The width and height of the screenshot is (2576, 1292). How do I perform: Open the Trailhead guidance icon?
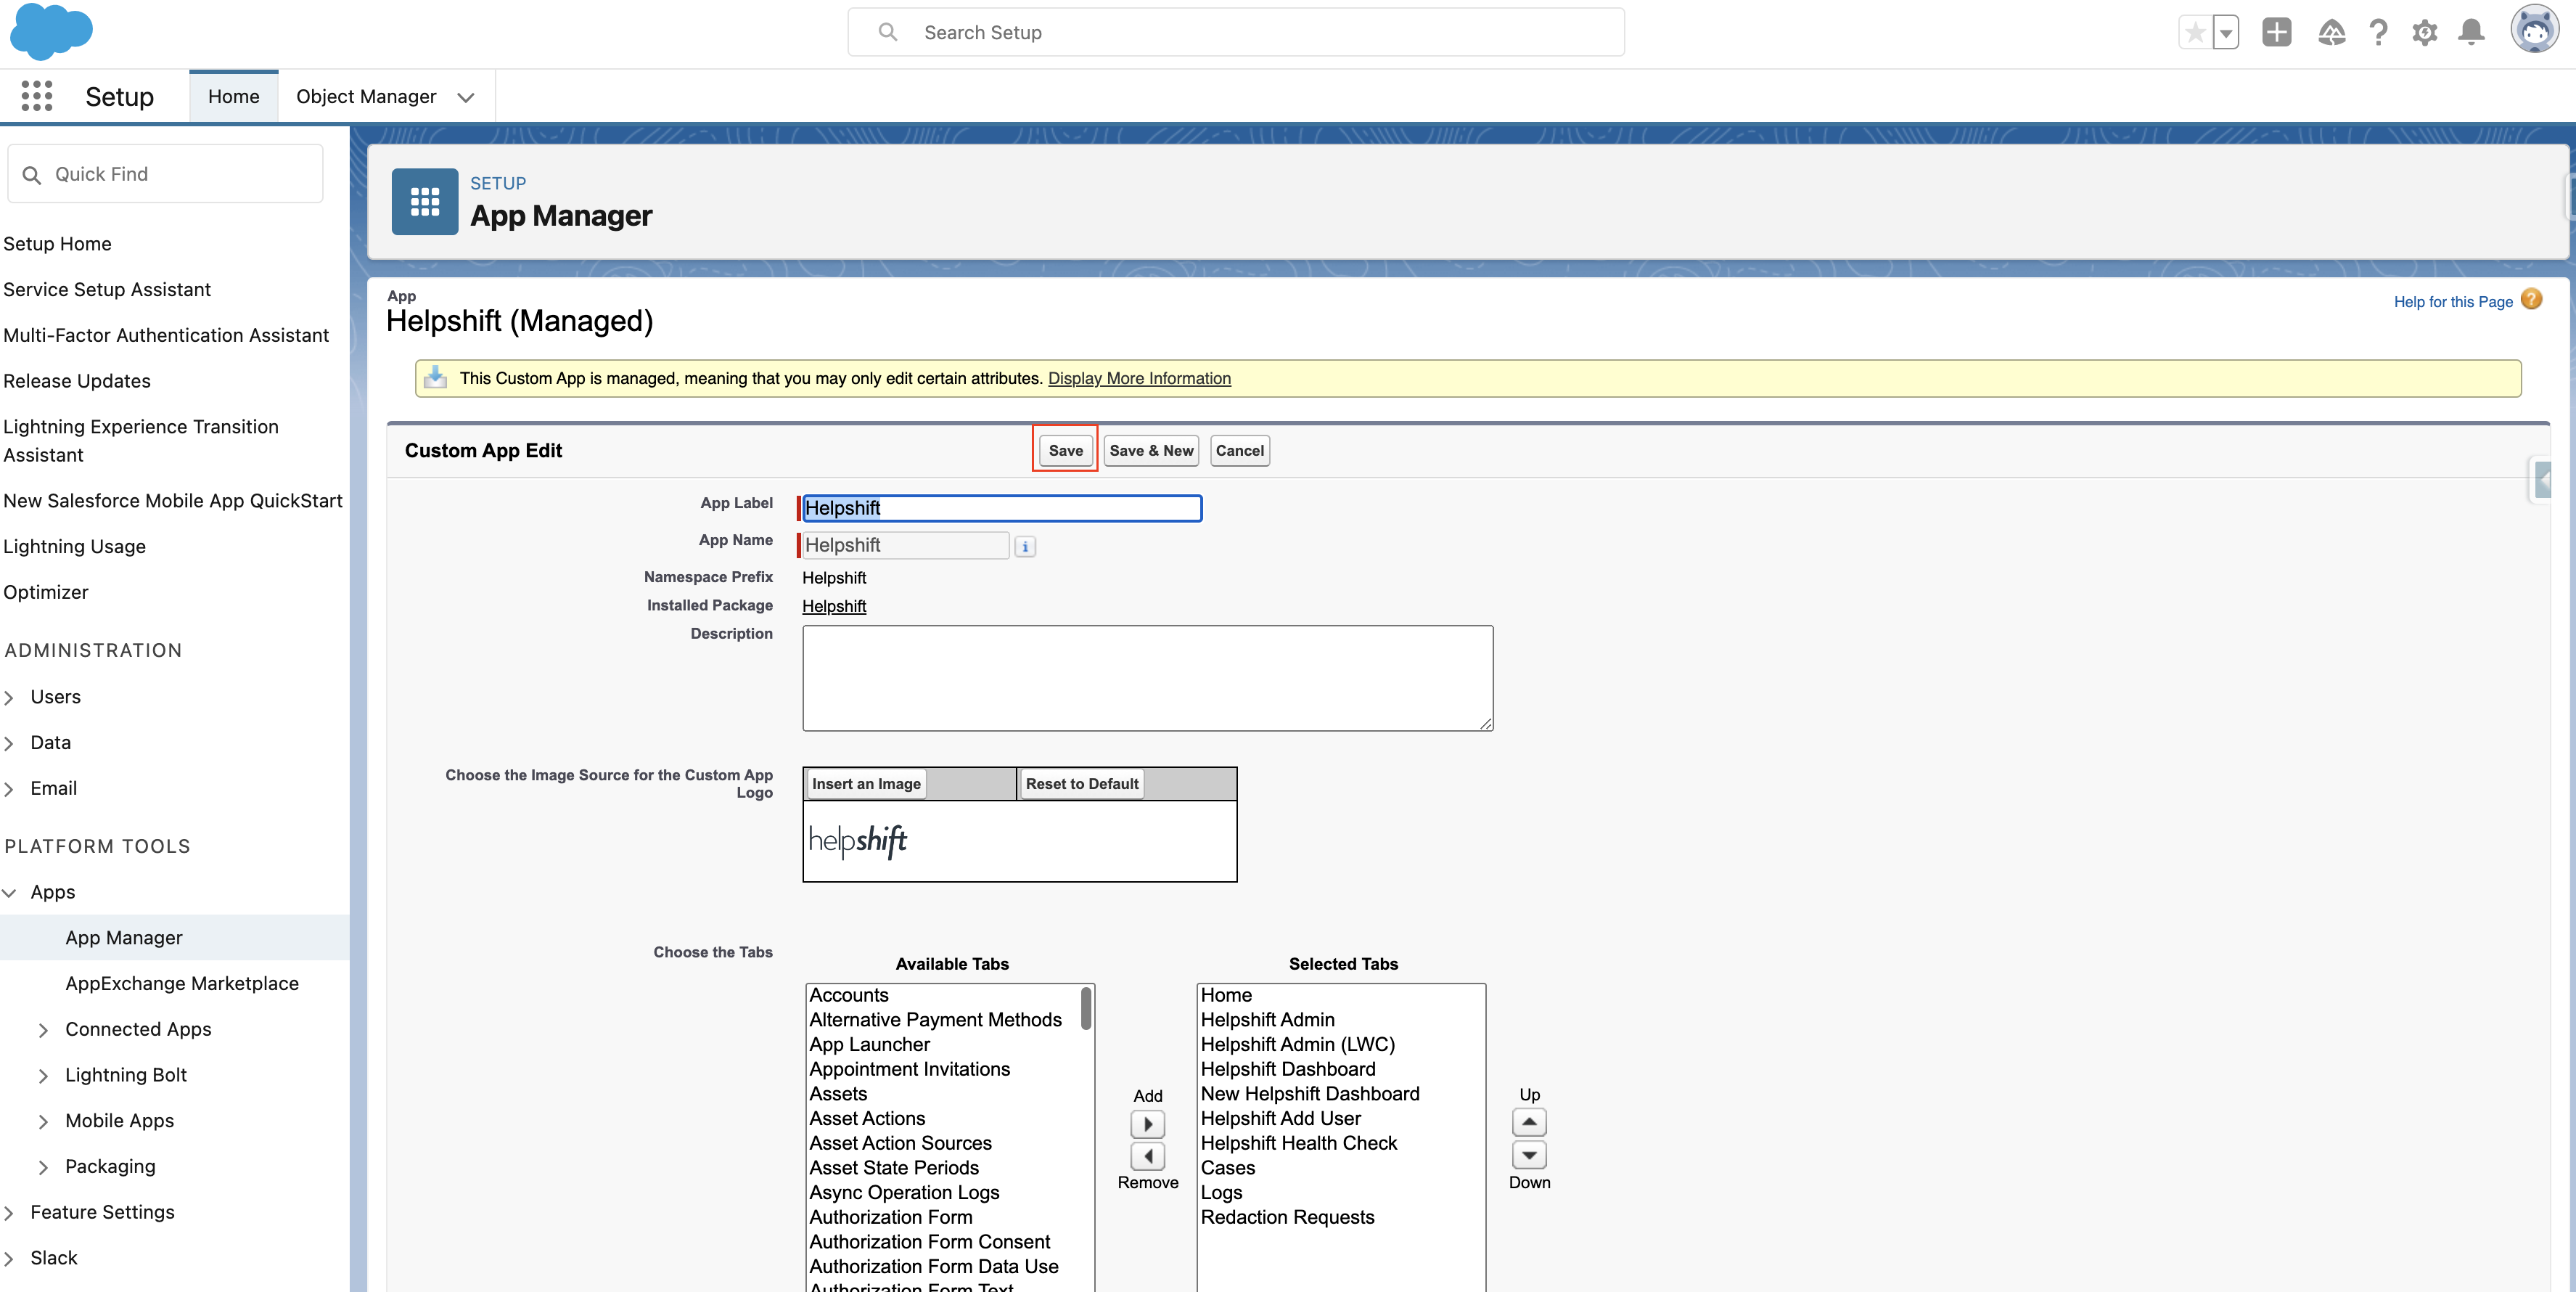click(2331, 32)
